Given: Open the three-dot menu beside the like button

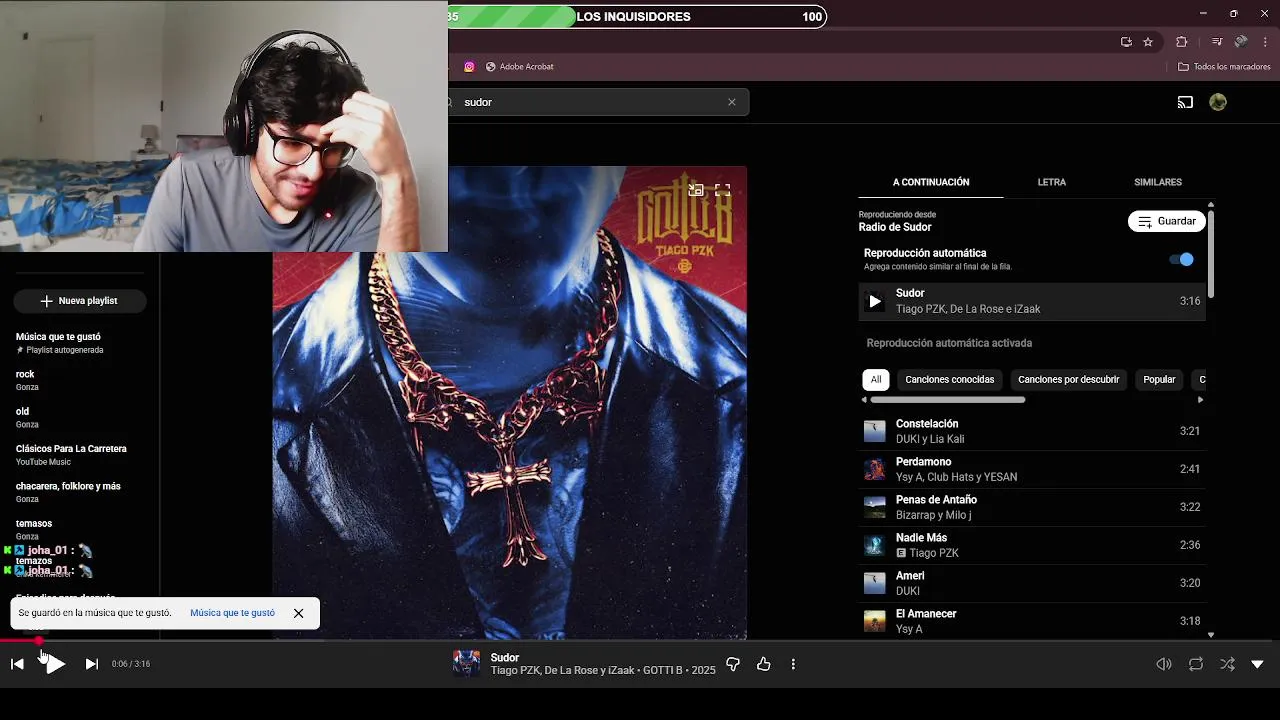Looking at the screenshot, I should click(x=793, y=664).
